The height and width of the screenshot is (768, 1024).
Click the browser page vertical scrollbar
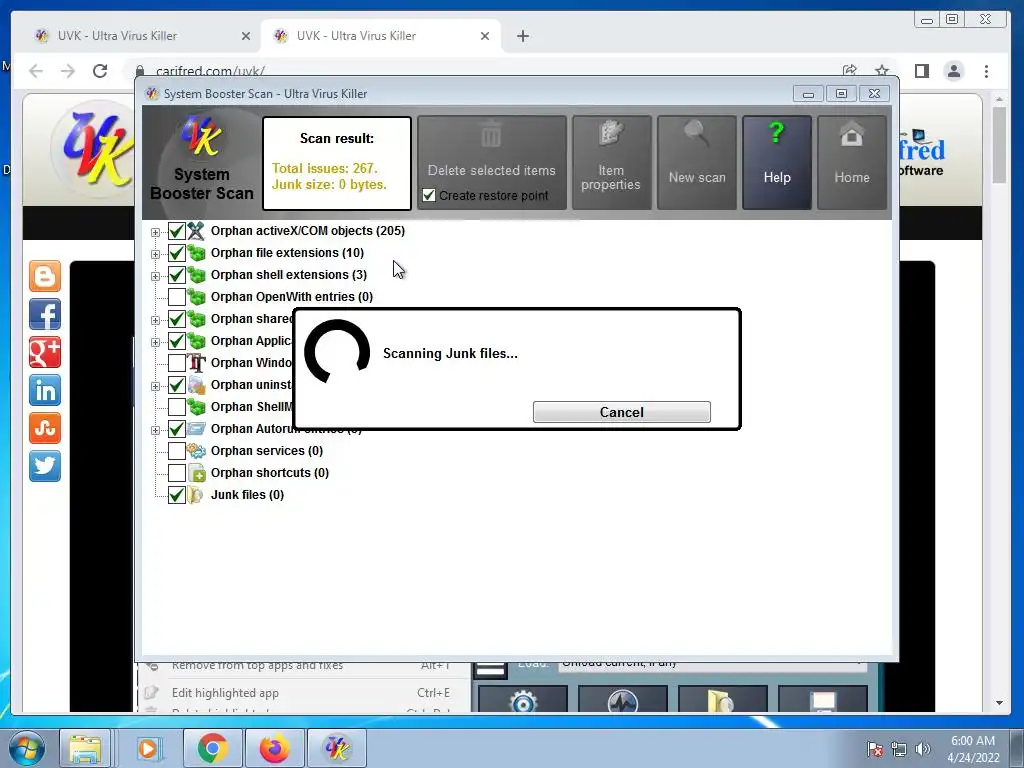click(999, 145)
